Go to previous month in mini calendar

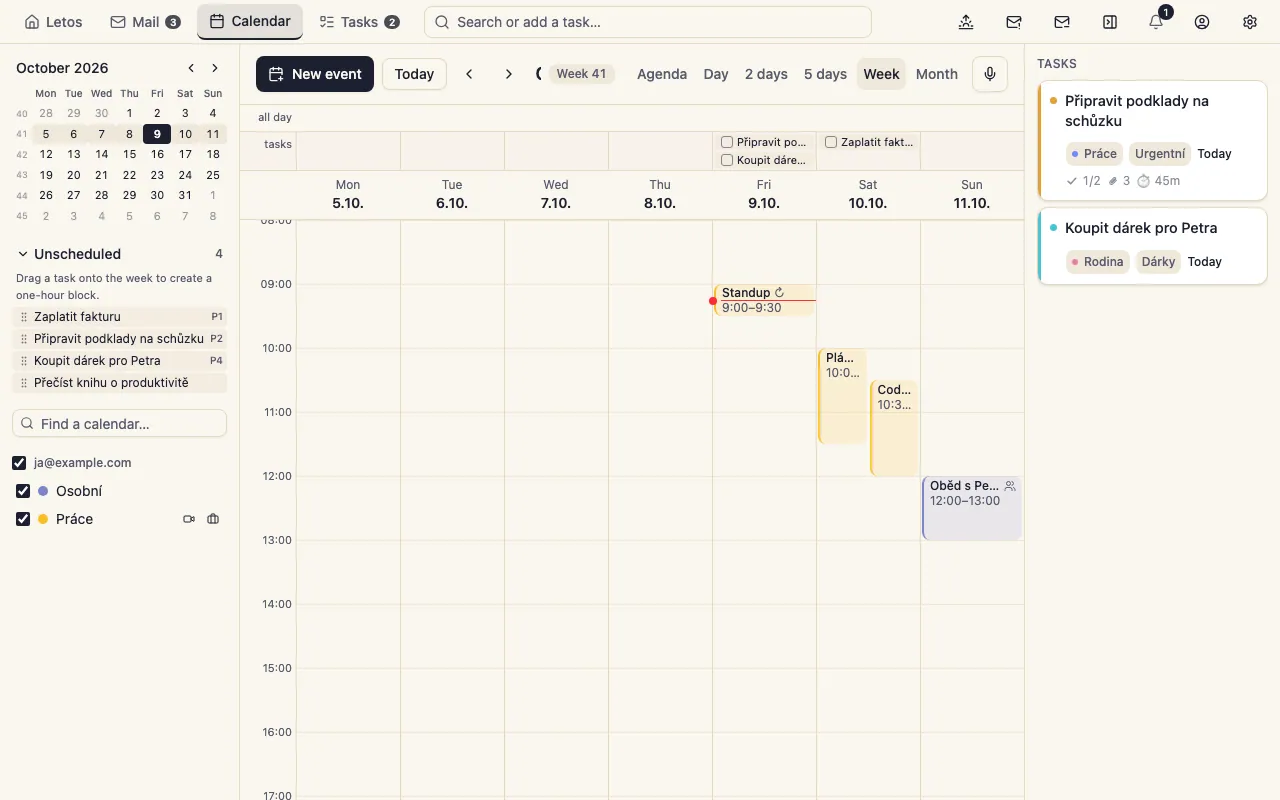[192, 68]
